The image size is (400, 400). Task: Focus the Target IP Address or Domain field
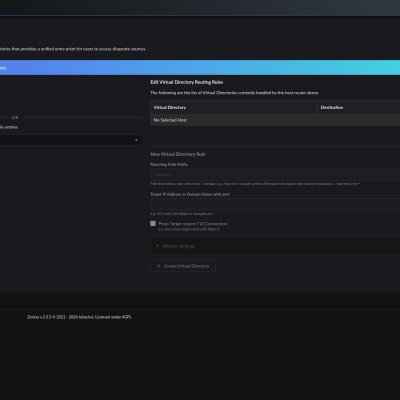[x=275, y=204]
